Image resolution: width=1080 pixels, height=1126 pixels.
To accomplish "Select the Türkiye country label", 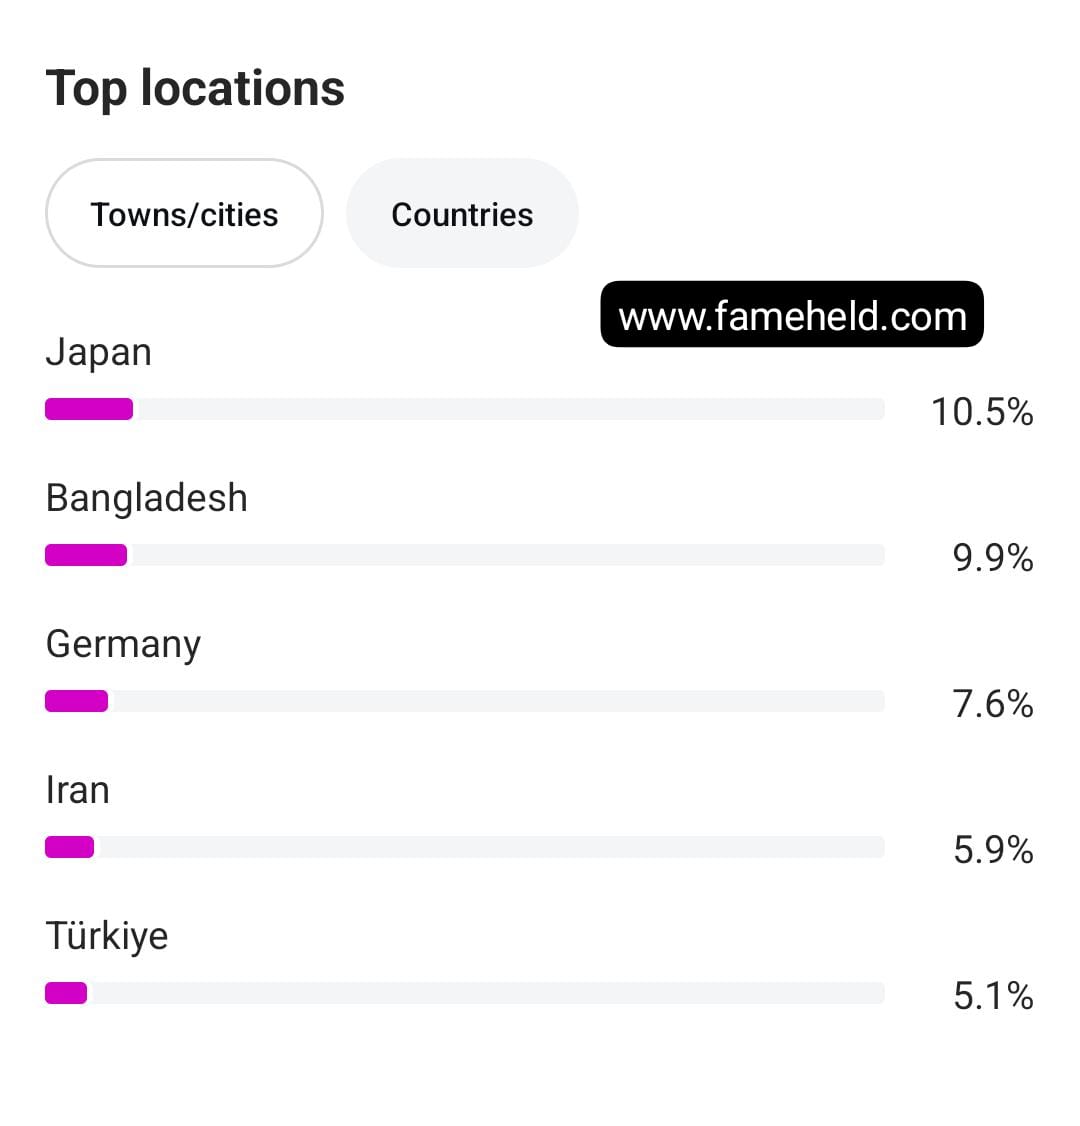I will [x=107, y=936].
